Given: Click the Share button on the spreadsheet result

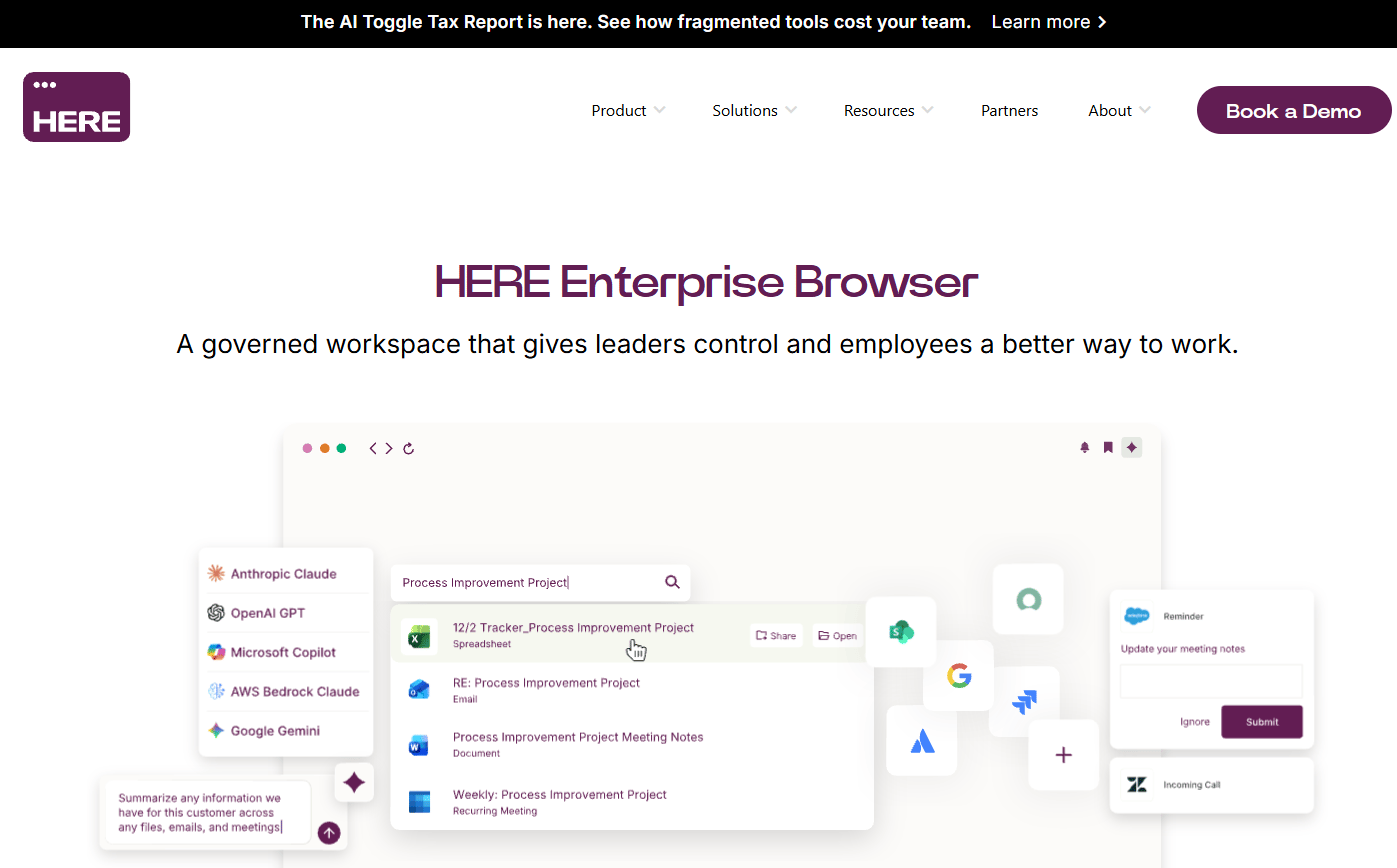Looking at the screenshot, I should pyautogui.click(x=776, y=635).
